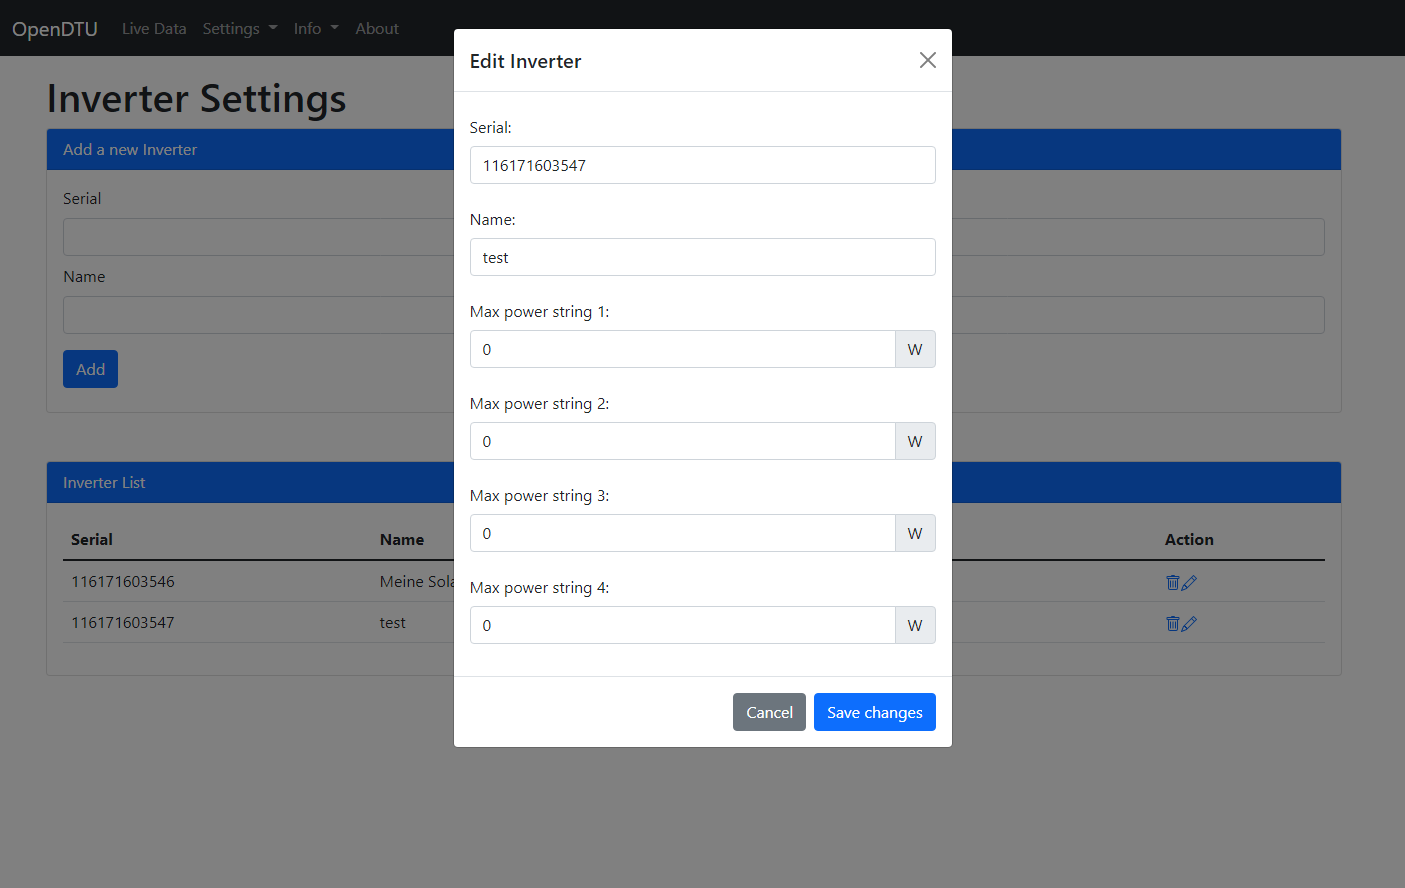The height and width of the screenshot is (888, 1405).
Task: Close the Edit Inverter dialog with X
Action: coord(927,60)
